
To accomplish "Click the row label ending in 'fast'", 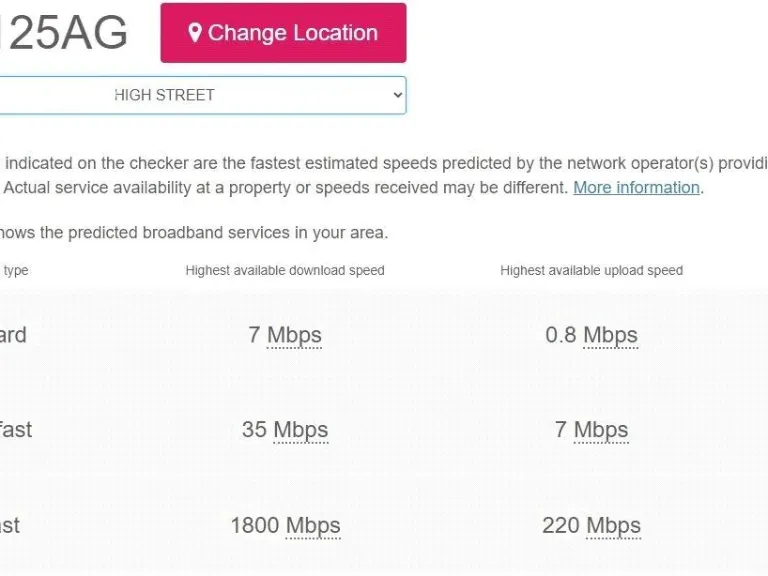I will (15, 430).
